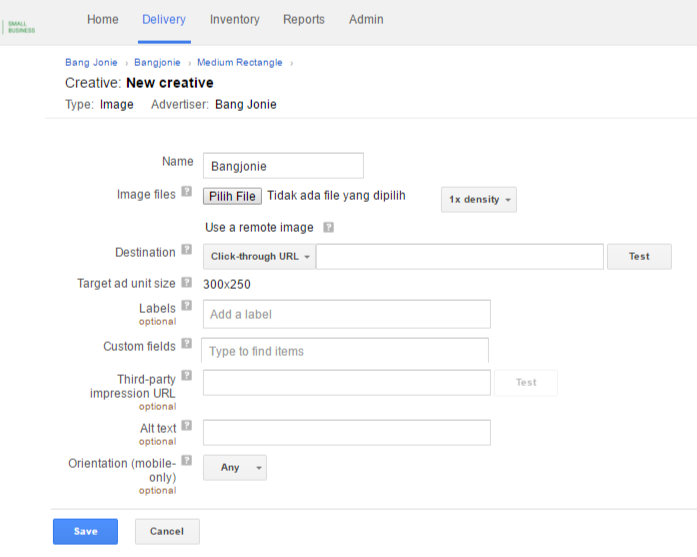Click help icon next to Destination label
The width and height of the screenshot is (697, 557).
tap(187, 251)
